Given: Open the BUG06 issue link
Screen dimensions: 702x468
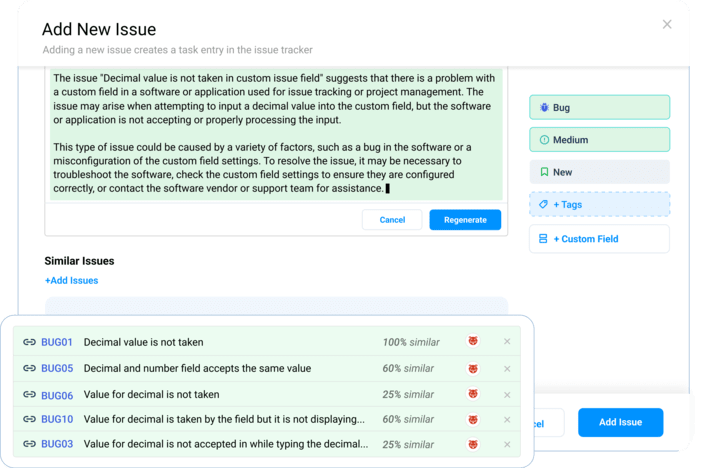Looking at the screenshot, I should tap(57, 395).
